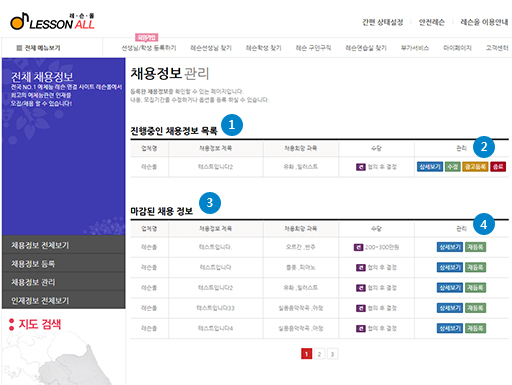Select 인재정보 전체보기 in the sidebar

(x=64, y=300)
